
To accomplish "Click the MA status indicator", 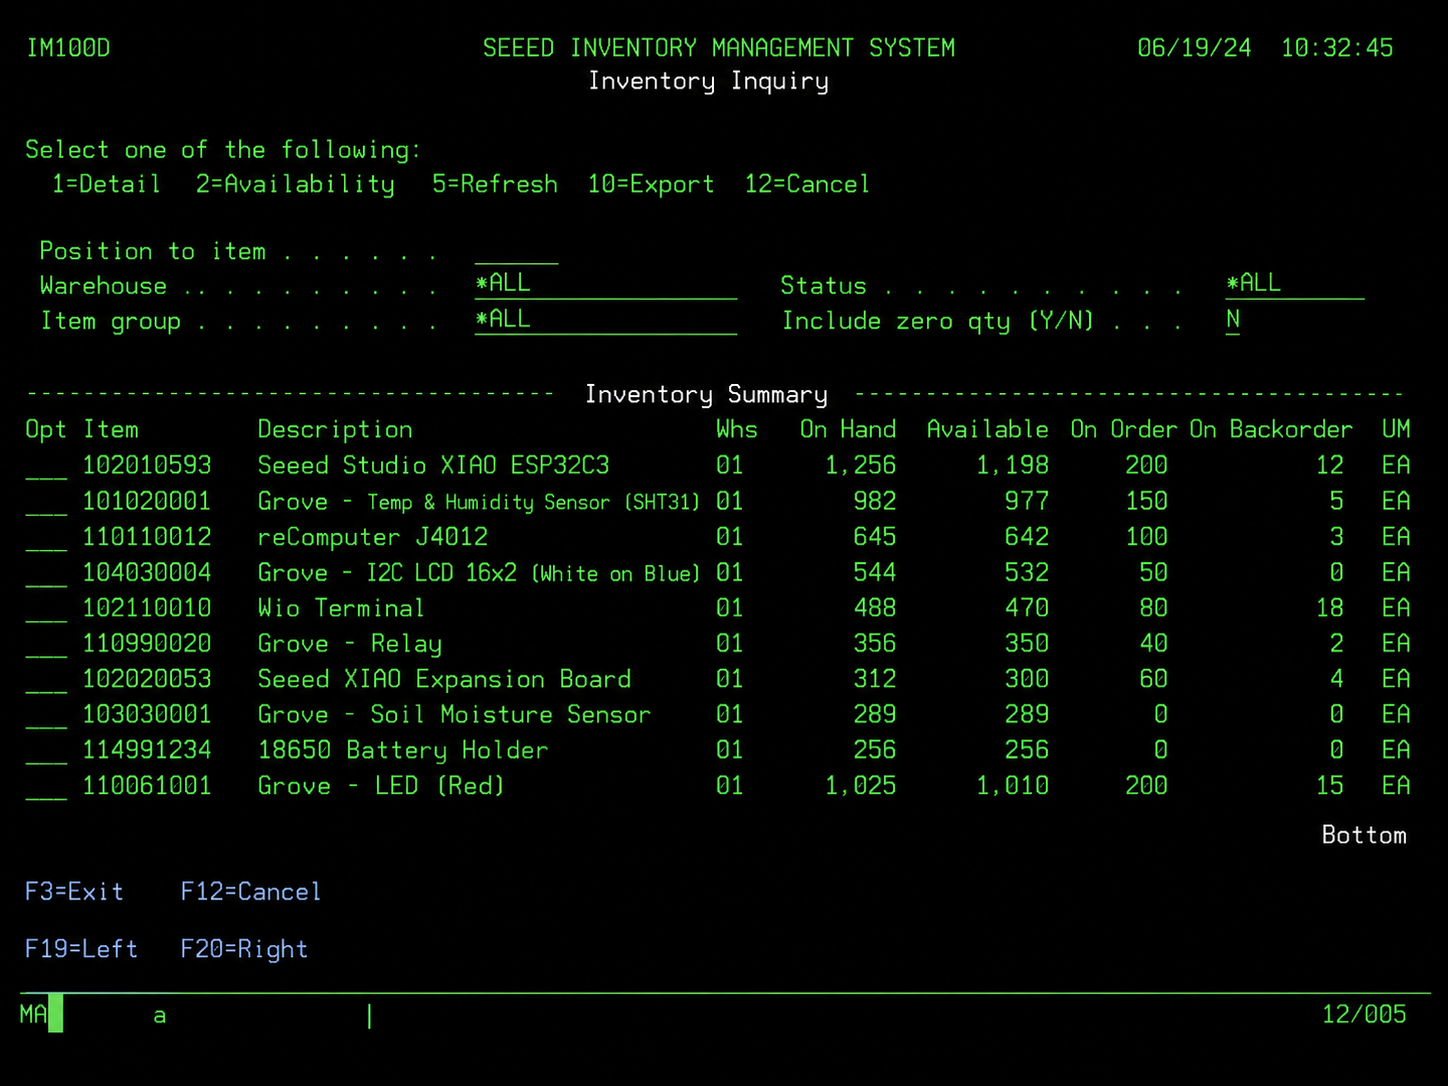I will click(x=33, y=1015).
